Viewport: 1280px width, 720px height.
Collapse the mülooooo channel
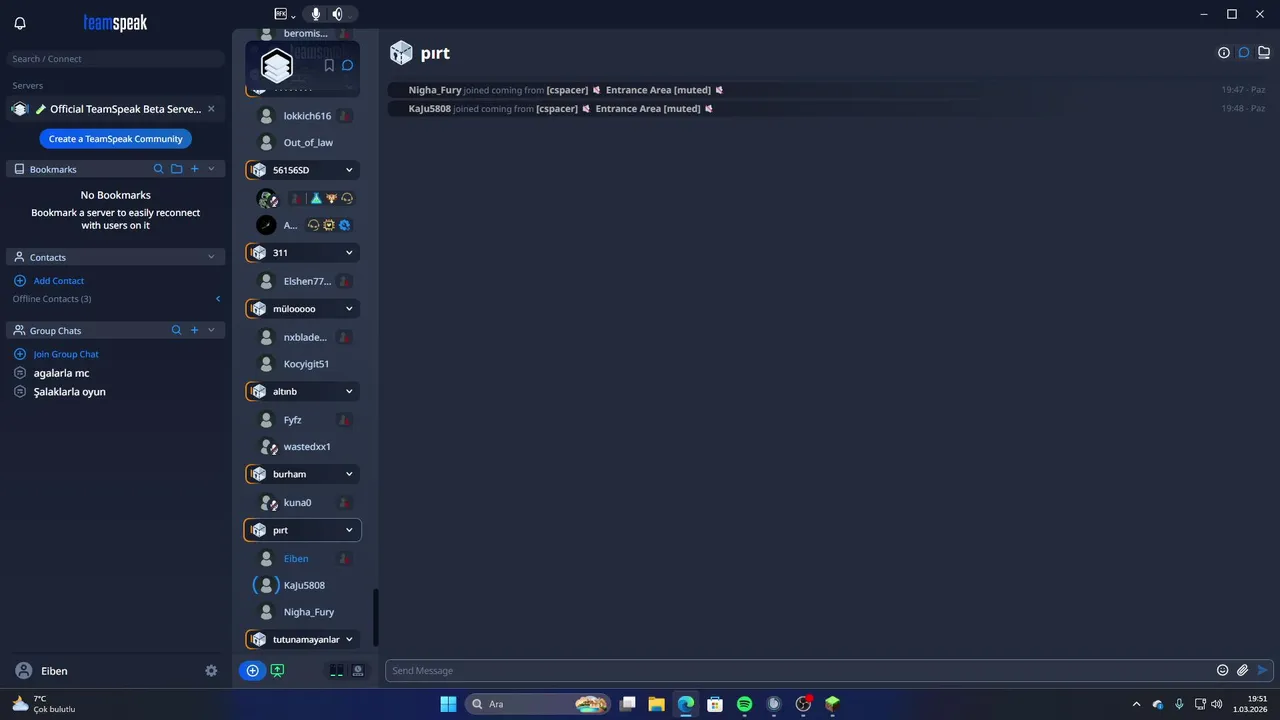coord(349,309)
